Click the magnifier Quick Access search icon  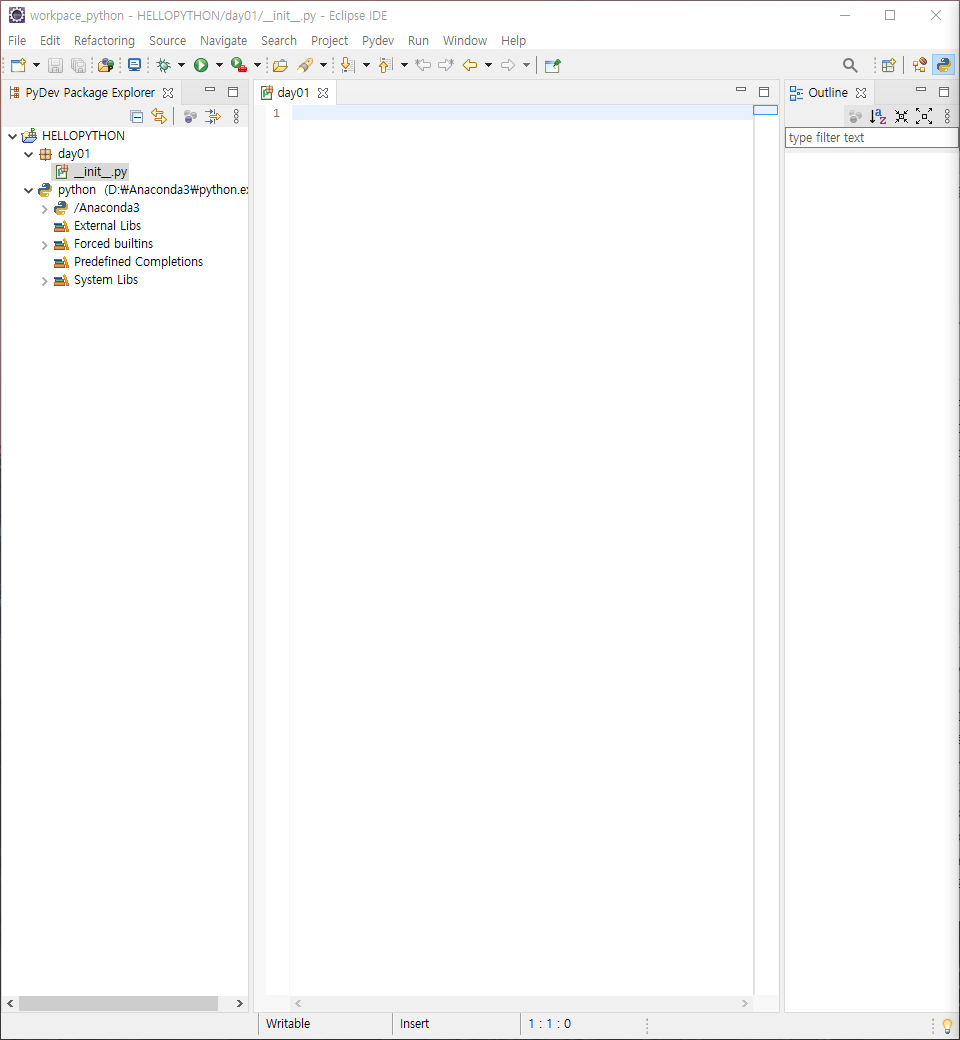pyautogui.click(x=850, y=65)
